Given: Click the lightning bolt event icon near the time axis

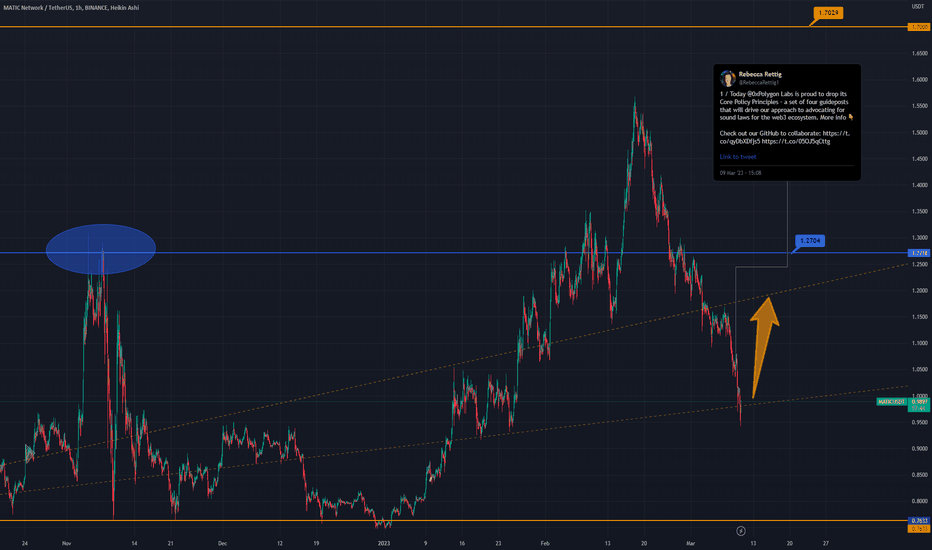Looking at the screenshot, I should pos(741,530).
